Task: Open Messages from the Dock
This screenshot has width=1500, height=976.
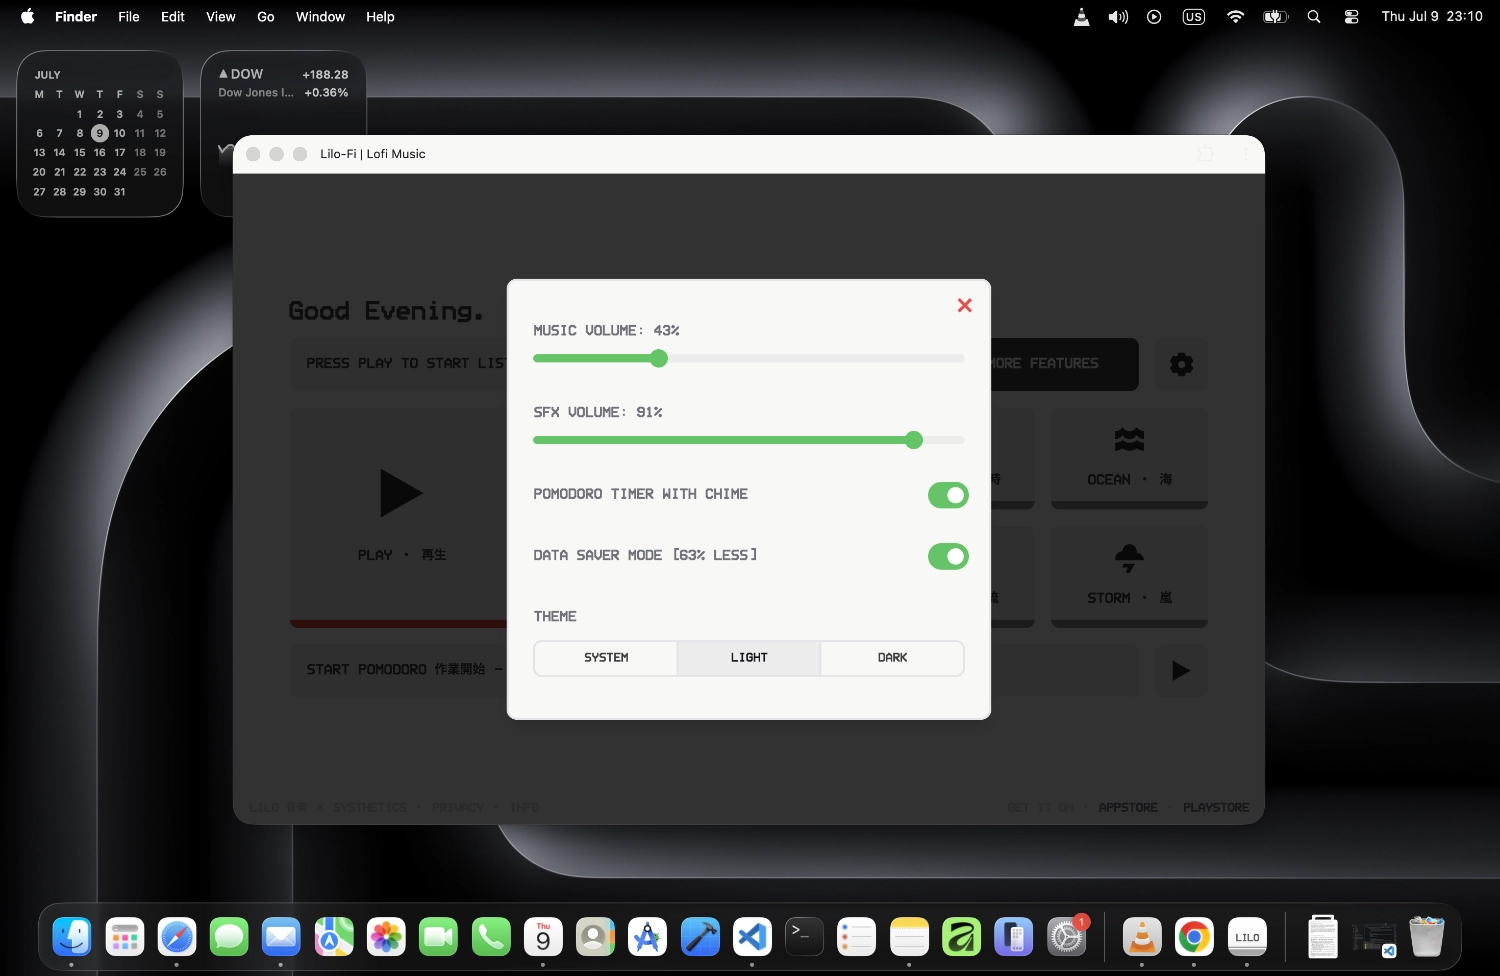Action: coord(229,937)
